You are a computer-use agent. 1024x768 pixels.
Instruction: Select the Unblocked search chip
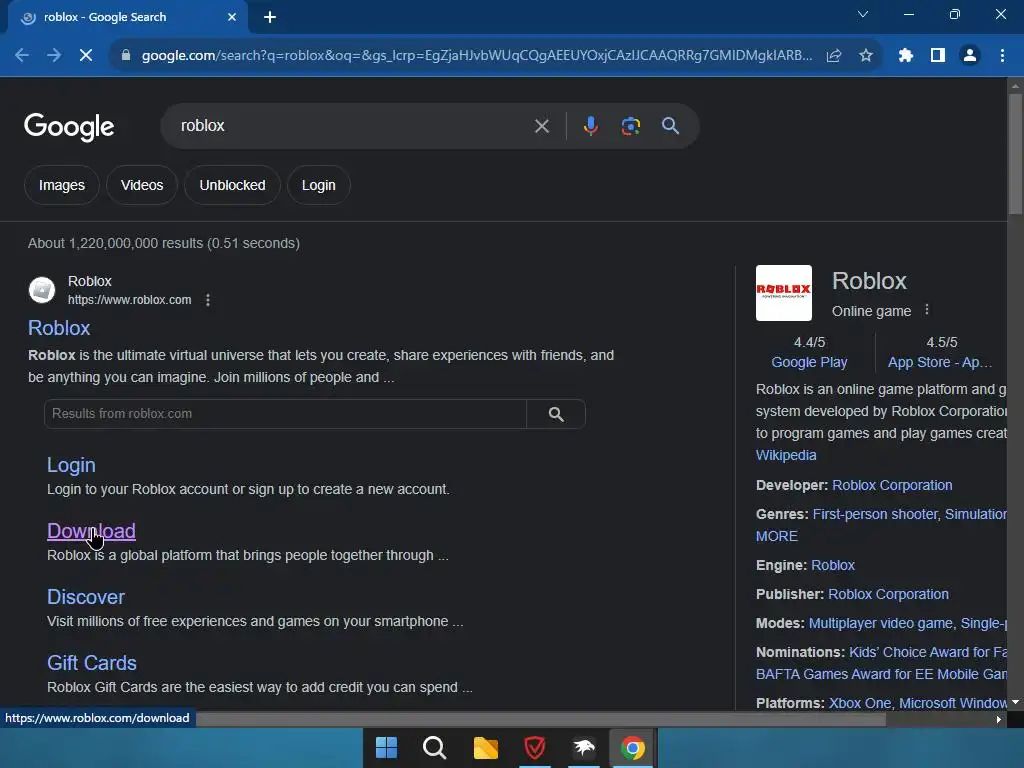[x=232, y=185]
